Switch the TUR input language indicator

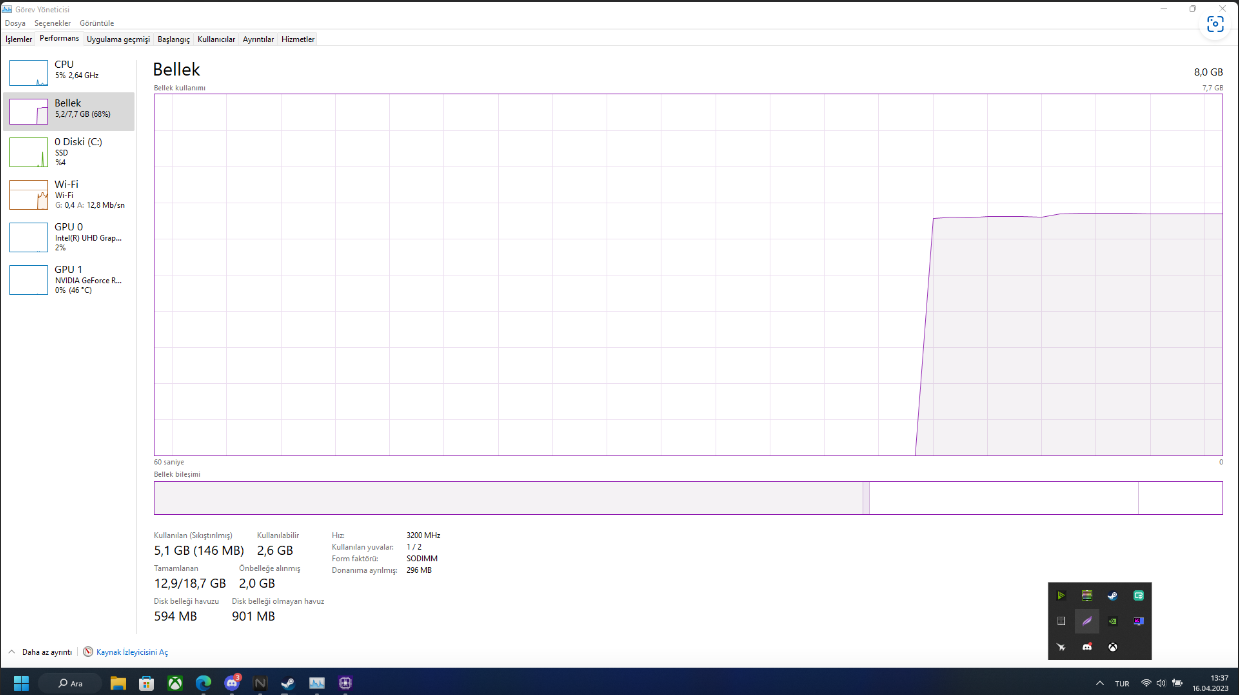click(1122, 683)
